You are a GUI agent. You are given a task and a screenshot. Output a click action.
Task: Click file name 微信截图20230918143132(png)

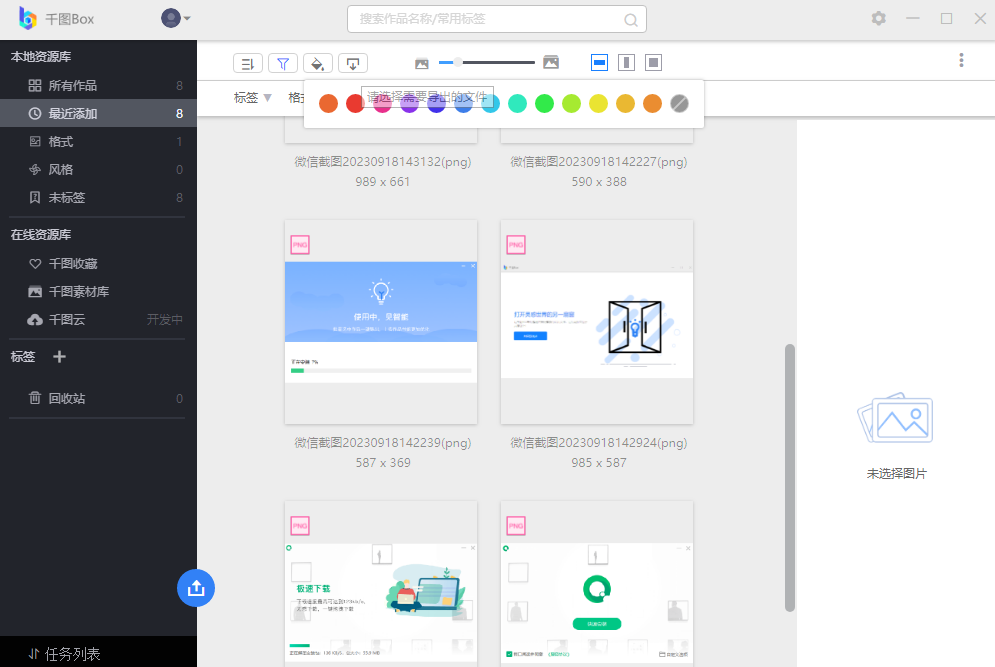(383, 162)
